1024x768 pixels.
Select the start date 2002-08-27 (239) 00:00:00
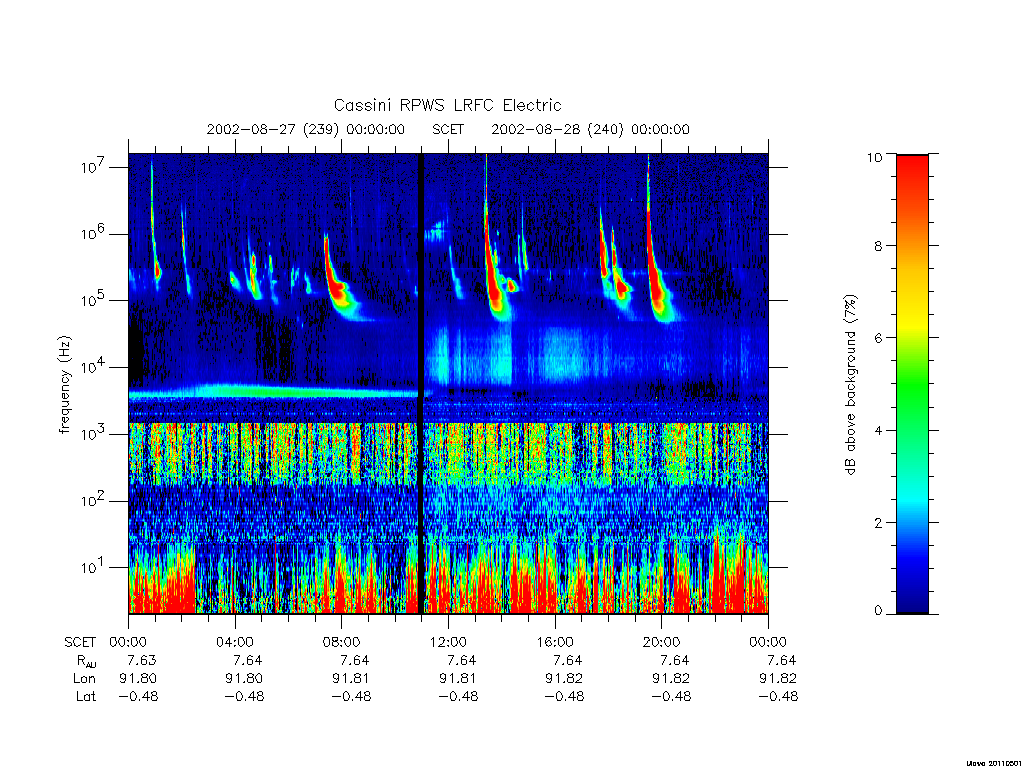(306, 129)
